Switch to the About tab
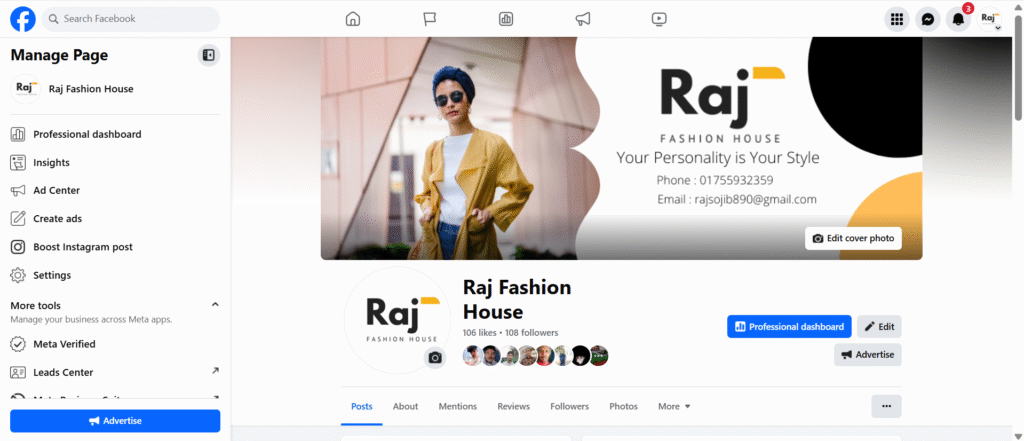1024x441 pixels. click(x=405, y=406)
